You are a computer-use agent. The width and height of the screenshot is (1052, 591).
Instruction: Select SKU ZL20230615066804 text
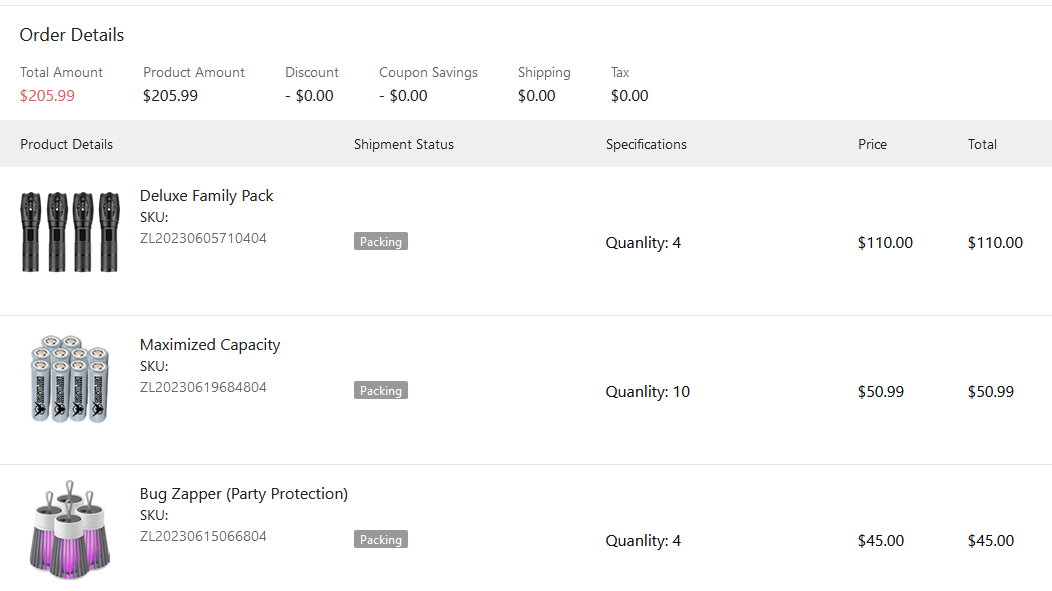pyautogui.click(x=203, y=537)
